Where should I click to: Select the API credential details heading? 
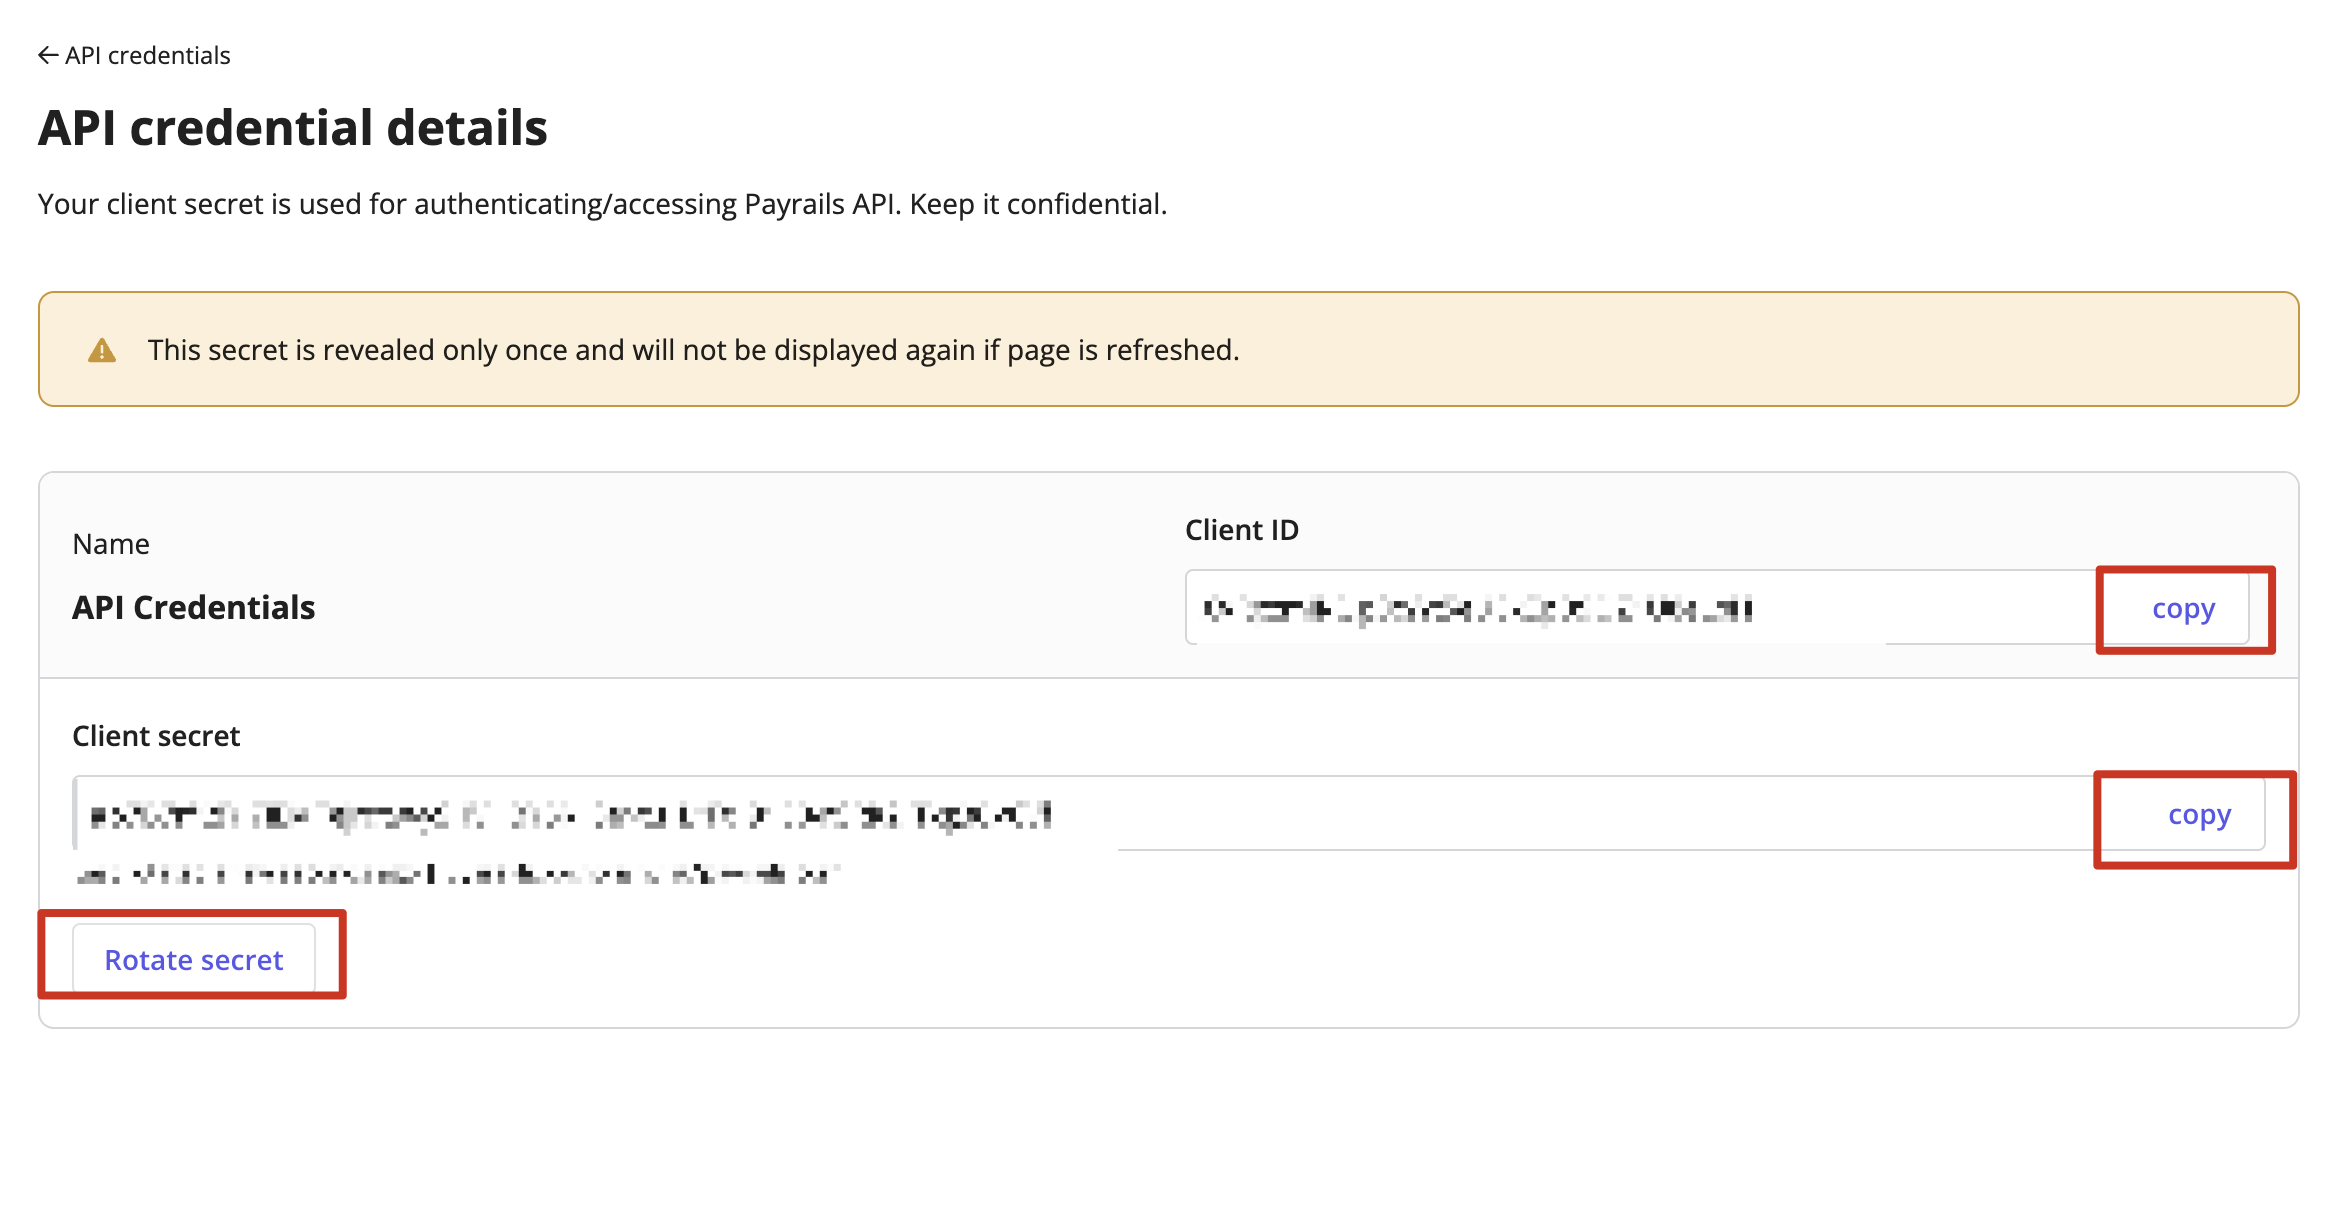[293, 128]
